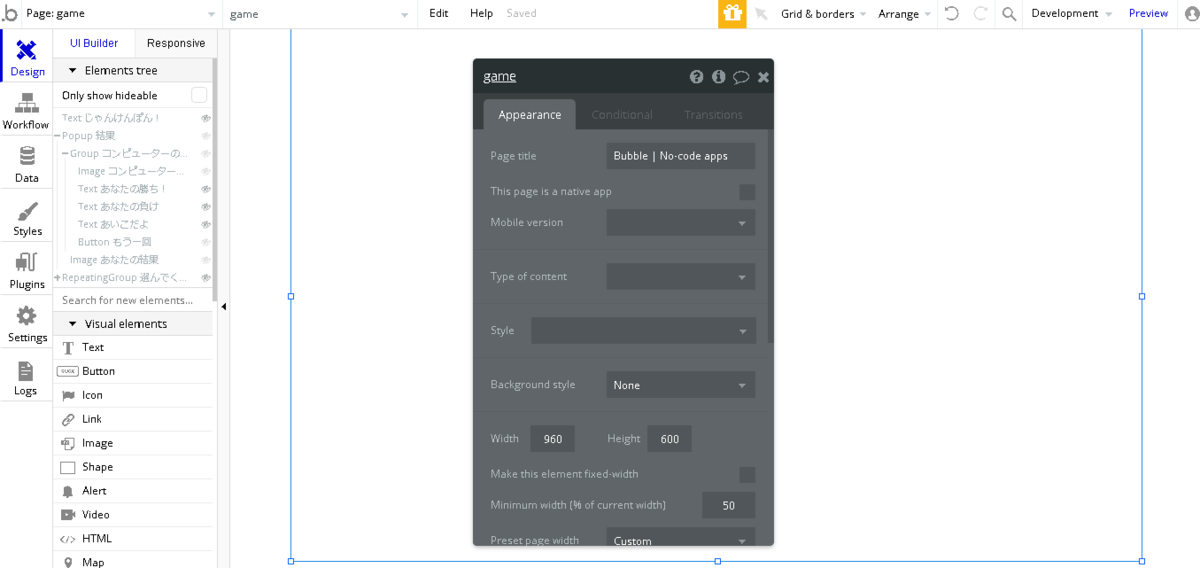Open help question mark in game panel
The height and width of the screenshot is (568, 1200).
696,76
